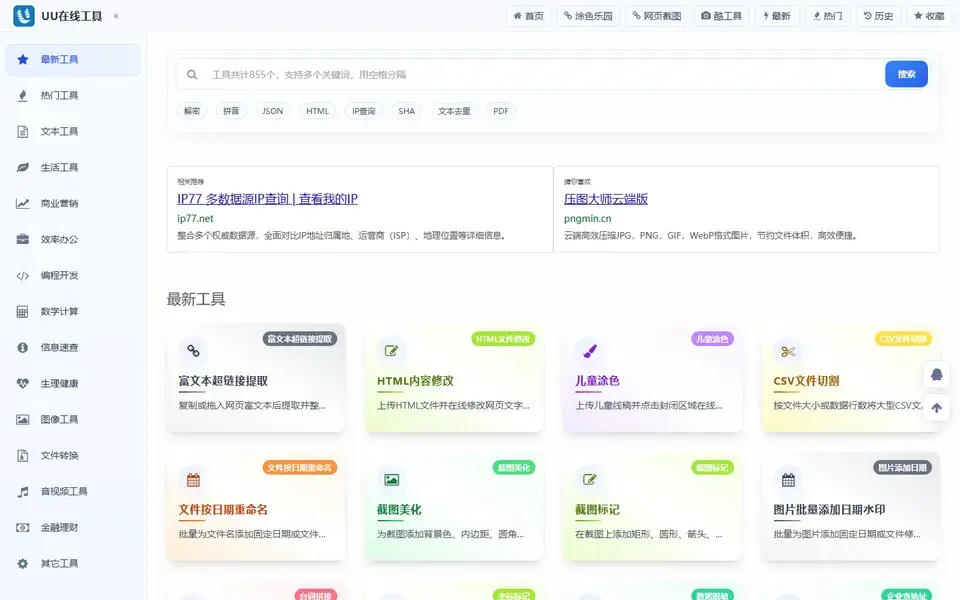The height and width of the screenshot is (600, 960).
Task: Select the 解密 keyword tag
Action: point(192,111)
